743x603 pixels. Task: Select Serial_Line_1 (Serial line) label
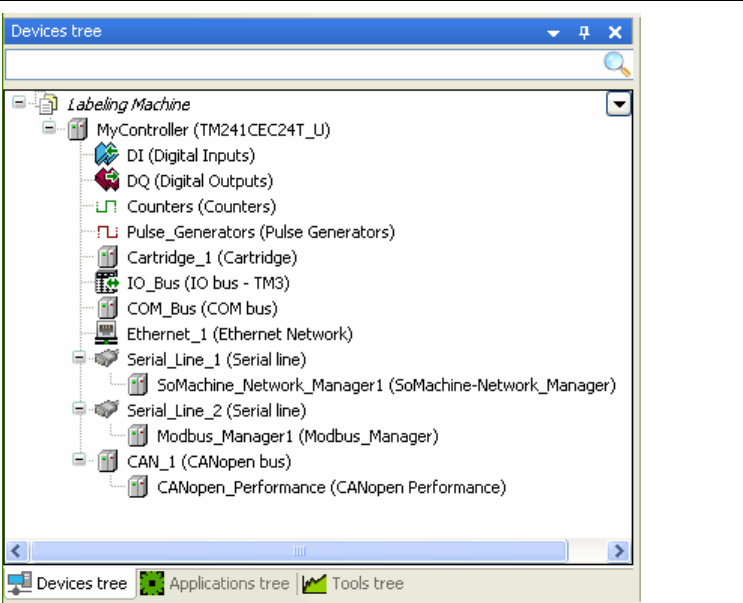click(x=217, y=360)
